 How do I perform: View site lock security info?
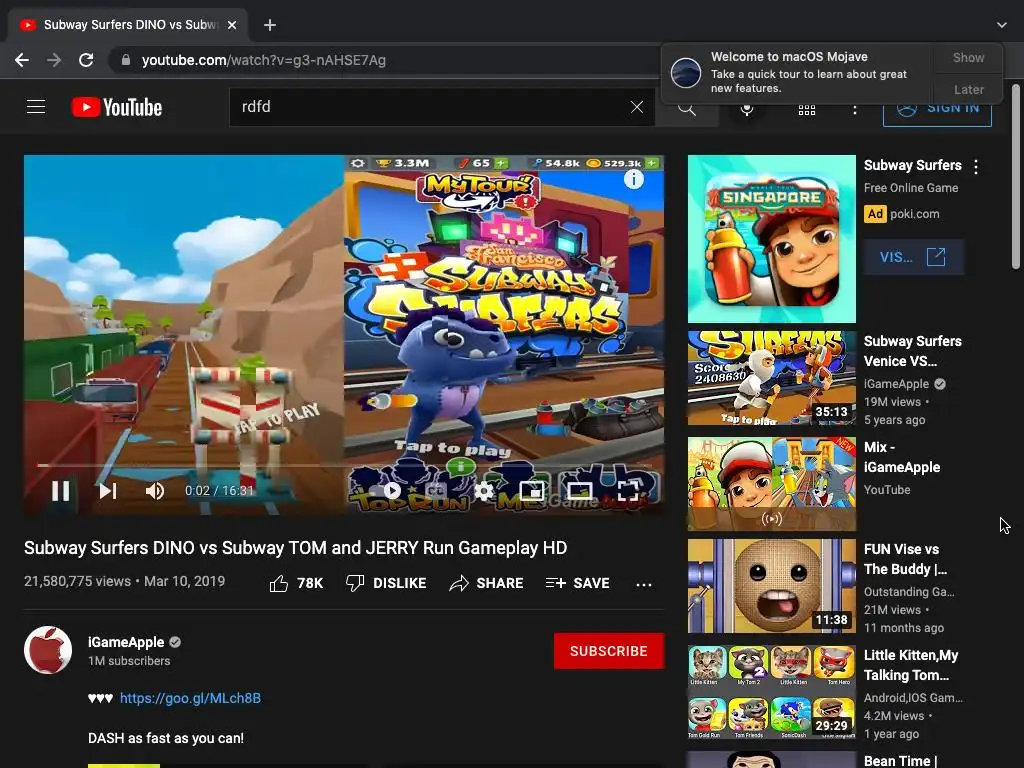click(x=126, y=60)
